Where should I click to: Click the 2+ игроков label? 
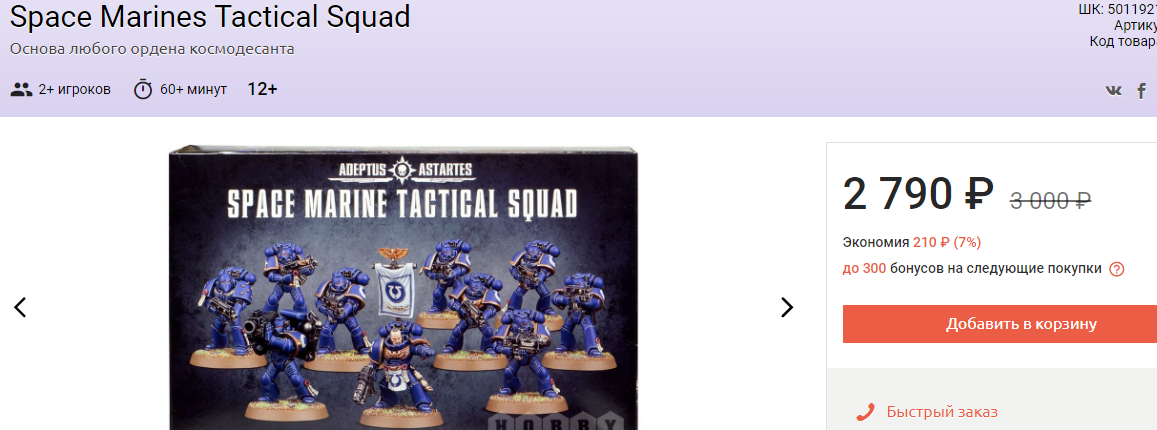coord(75,90)
